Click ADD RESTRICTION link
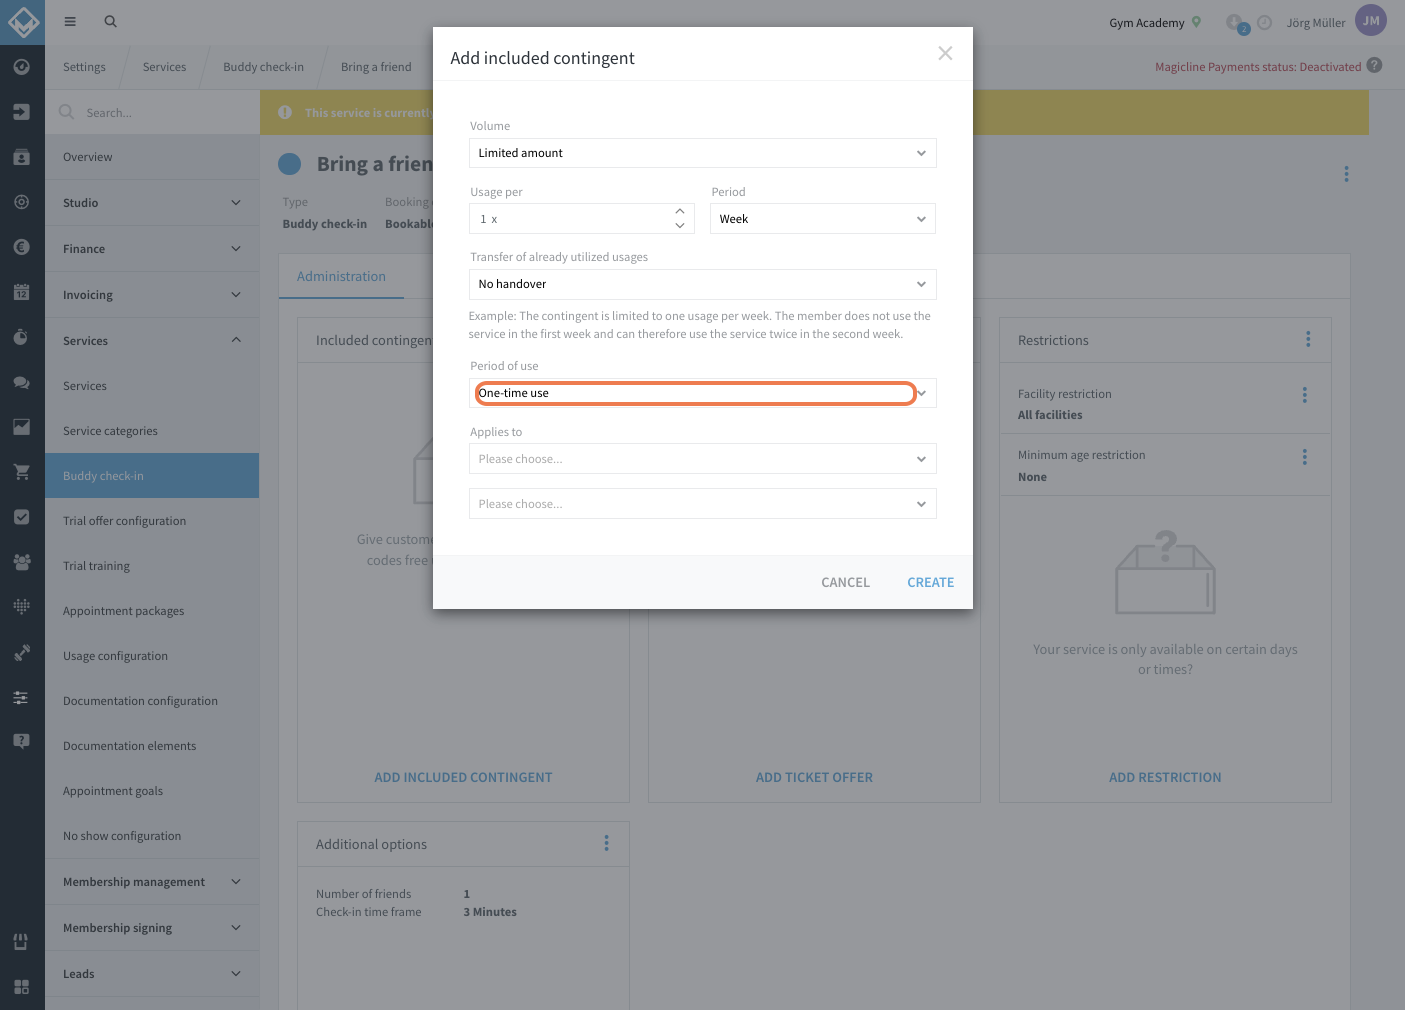1405x1010 pixels. point(1165,777)
